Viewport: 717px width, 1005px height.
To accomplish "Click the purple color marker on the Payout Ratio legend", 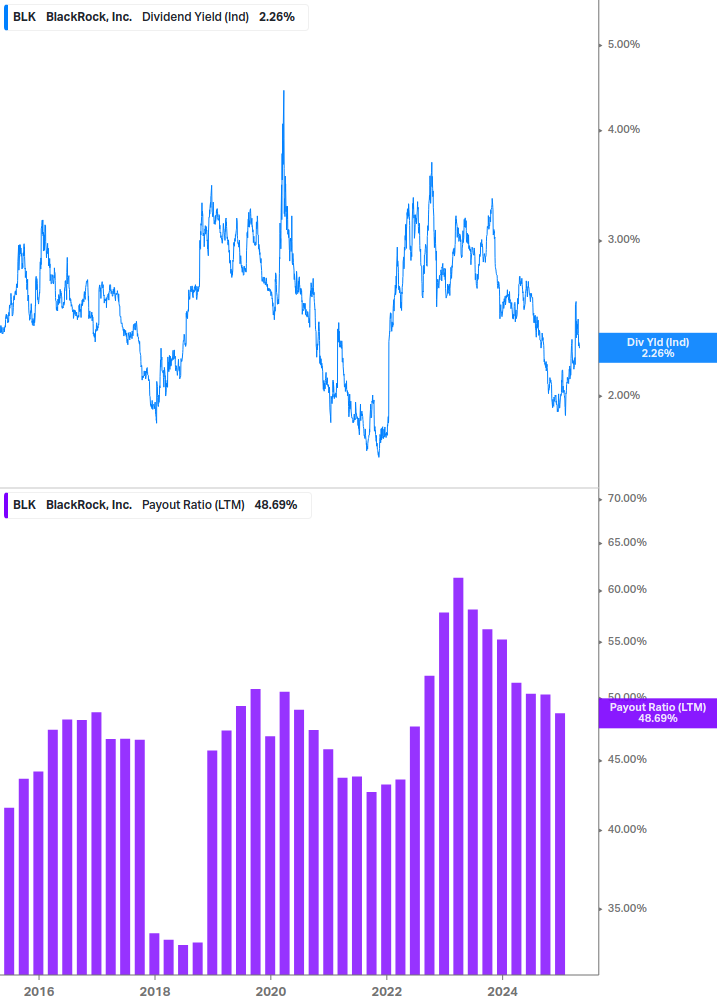I will pyautogui.click(x=6, y=505).
